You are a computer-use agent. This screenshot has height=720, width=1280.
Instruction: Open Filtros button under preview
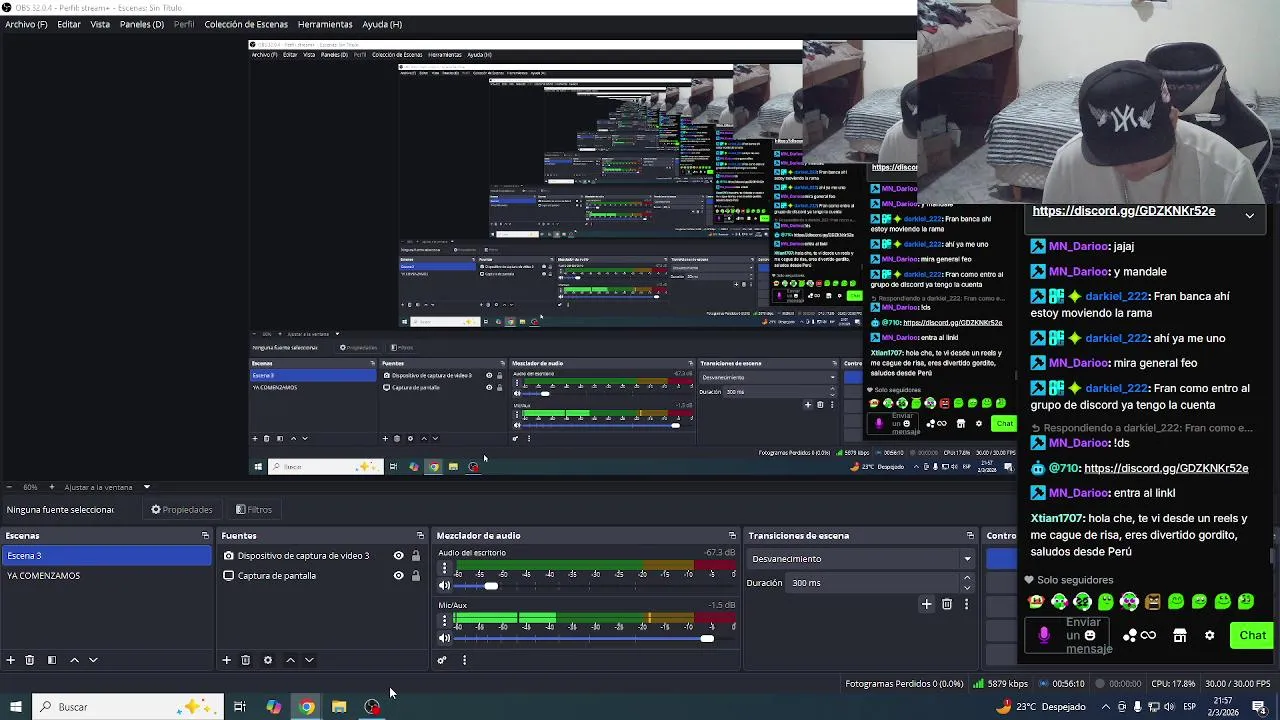coord(254,510)
